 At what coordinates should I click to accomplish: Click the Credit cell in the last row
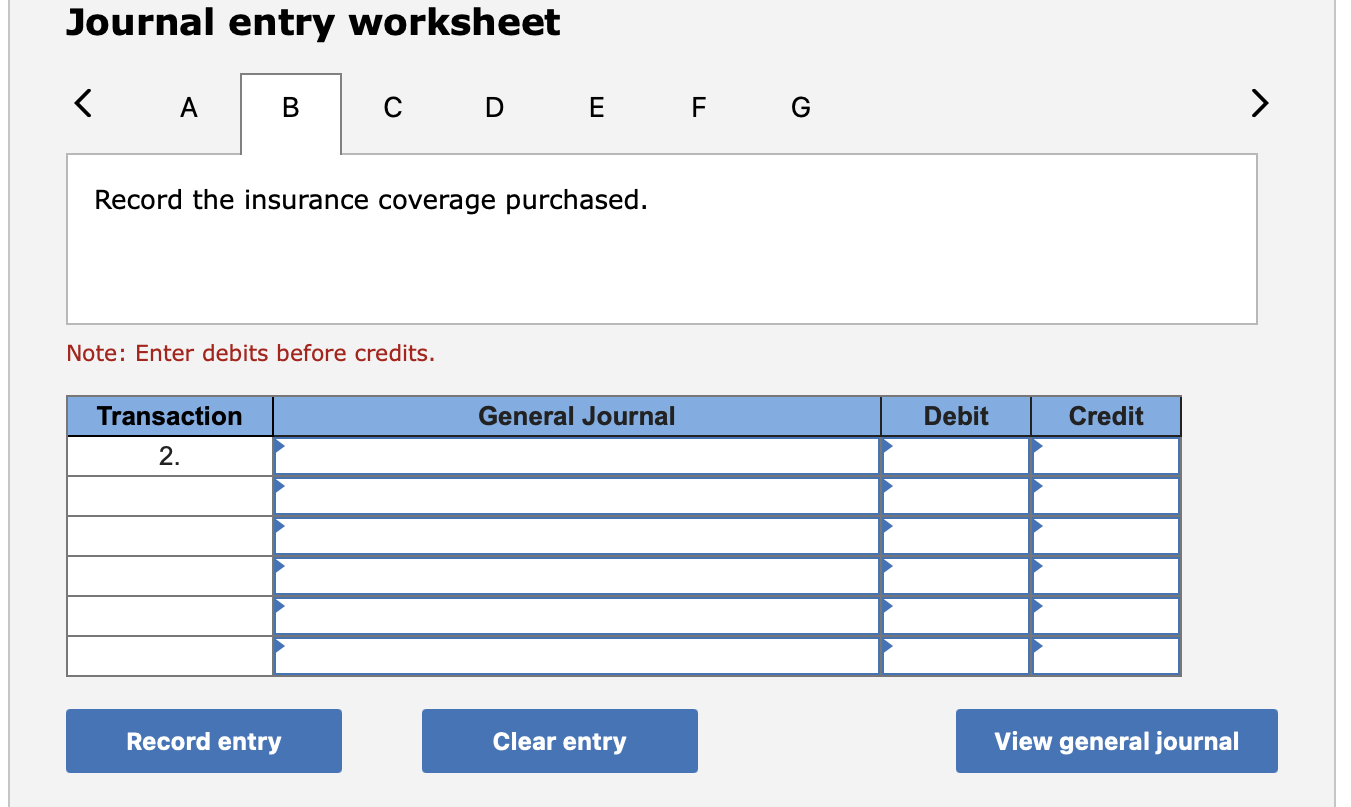(1105, 657)
